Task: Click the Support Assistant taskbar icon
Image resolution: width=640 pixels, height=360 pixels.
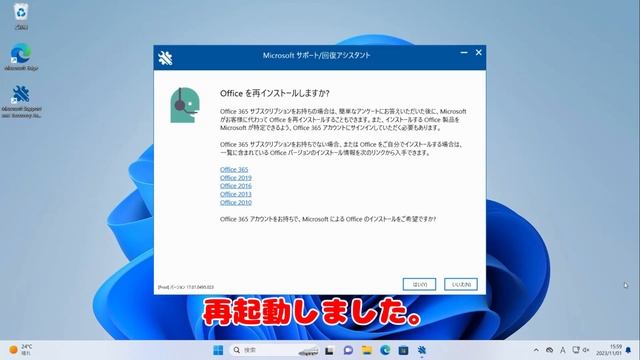Action: [x=422, y=350]
